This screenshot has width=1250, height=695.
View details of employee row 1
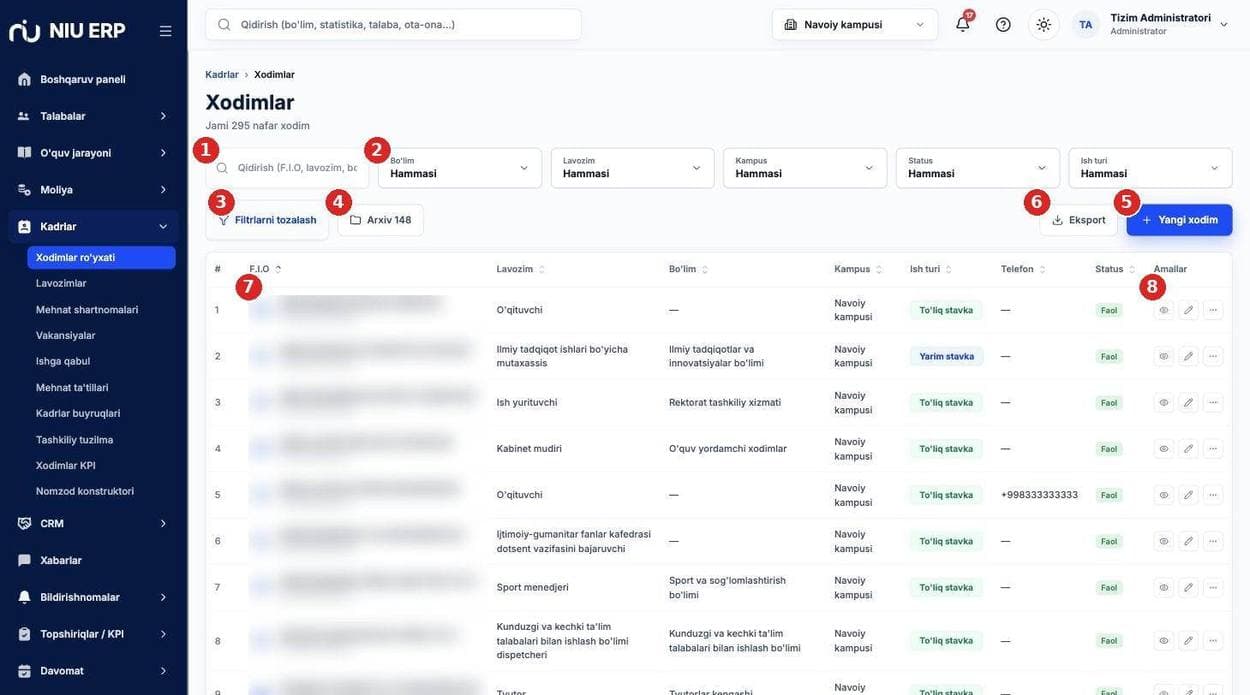[x=1164, y=310]
